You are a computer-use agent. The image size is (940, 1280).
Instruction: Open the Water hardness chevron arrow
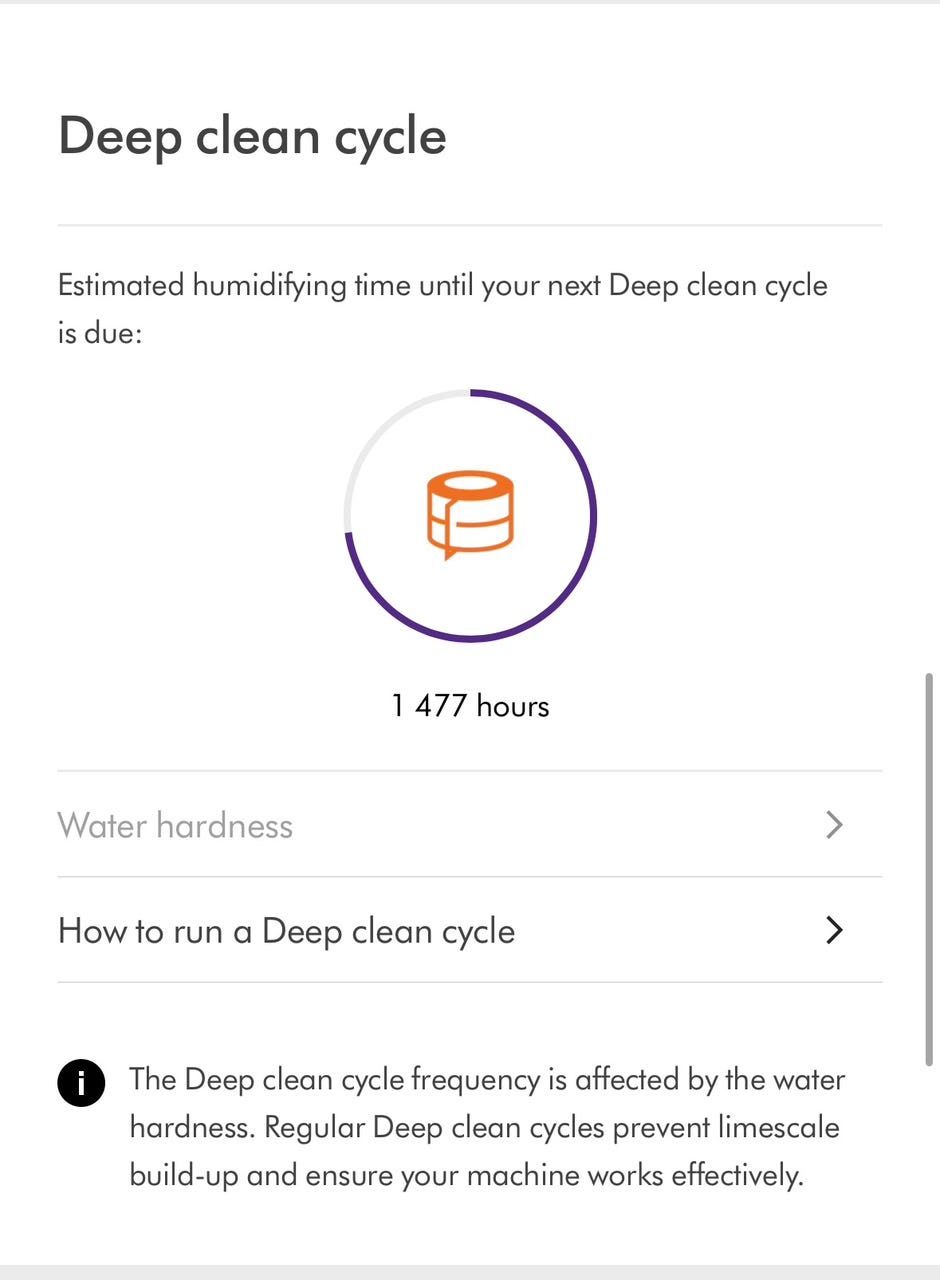(834, 825)
